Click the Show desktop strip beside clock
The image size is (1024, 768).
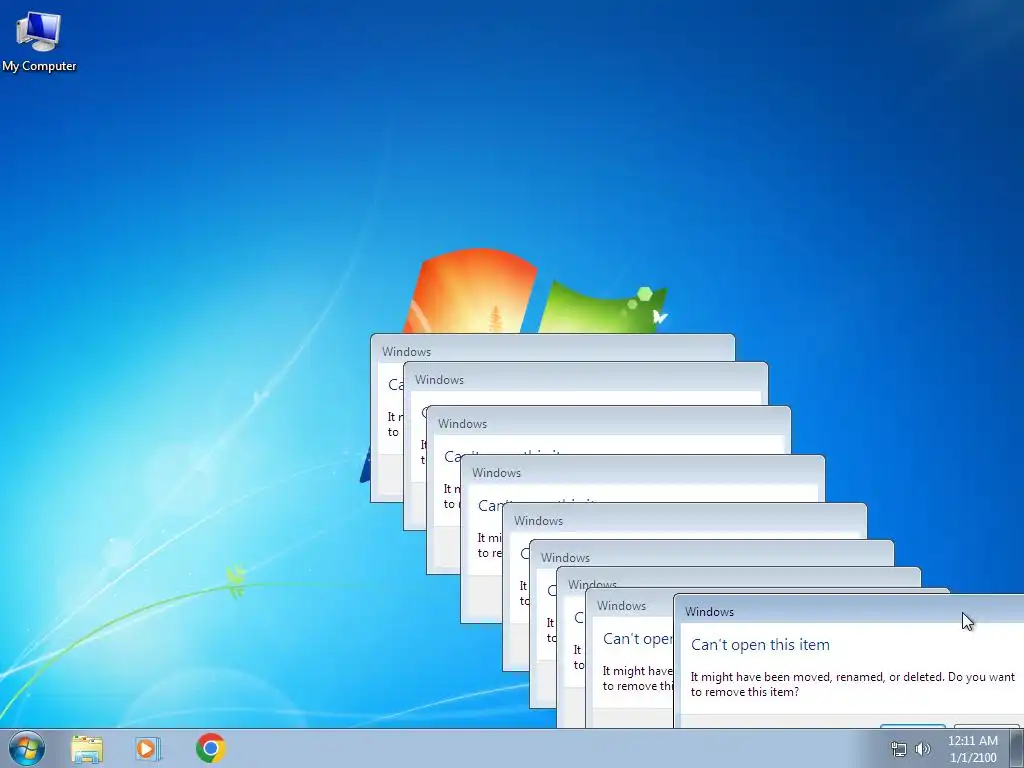(x=1017, y=748)
